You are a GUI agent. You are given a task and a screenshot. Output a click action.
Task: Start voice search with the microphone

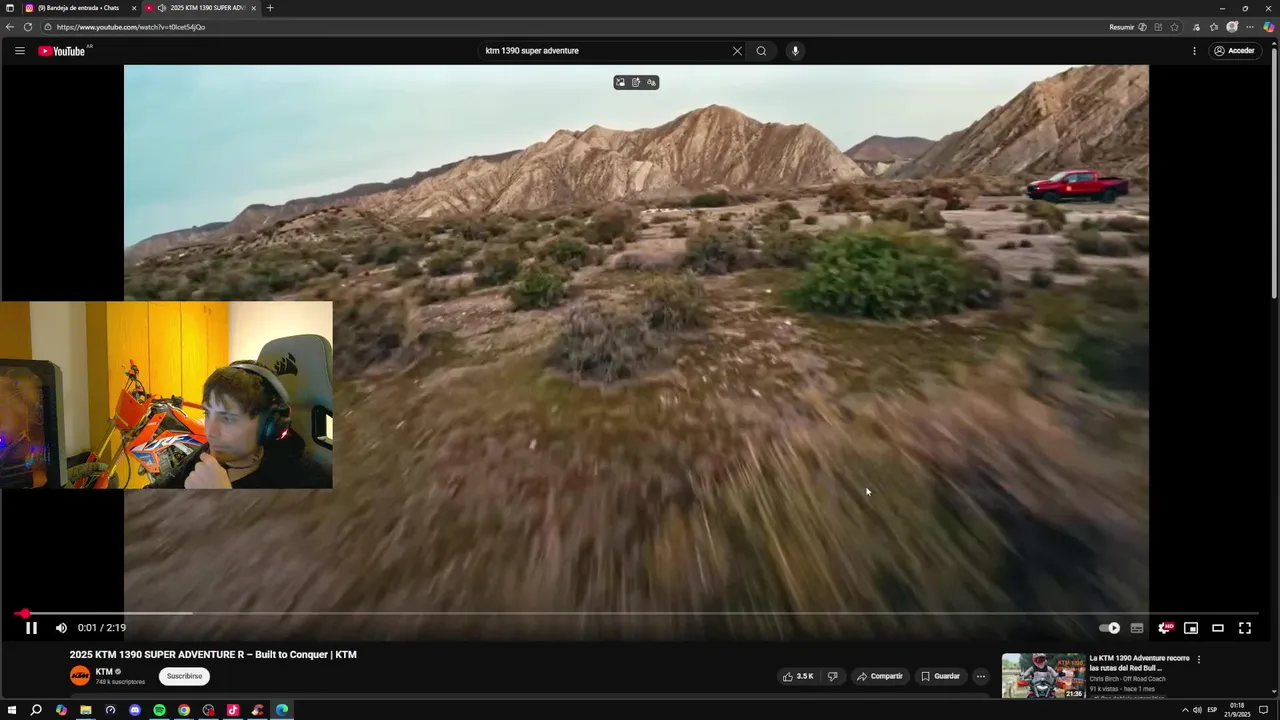[x=795, y=51]
